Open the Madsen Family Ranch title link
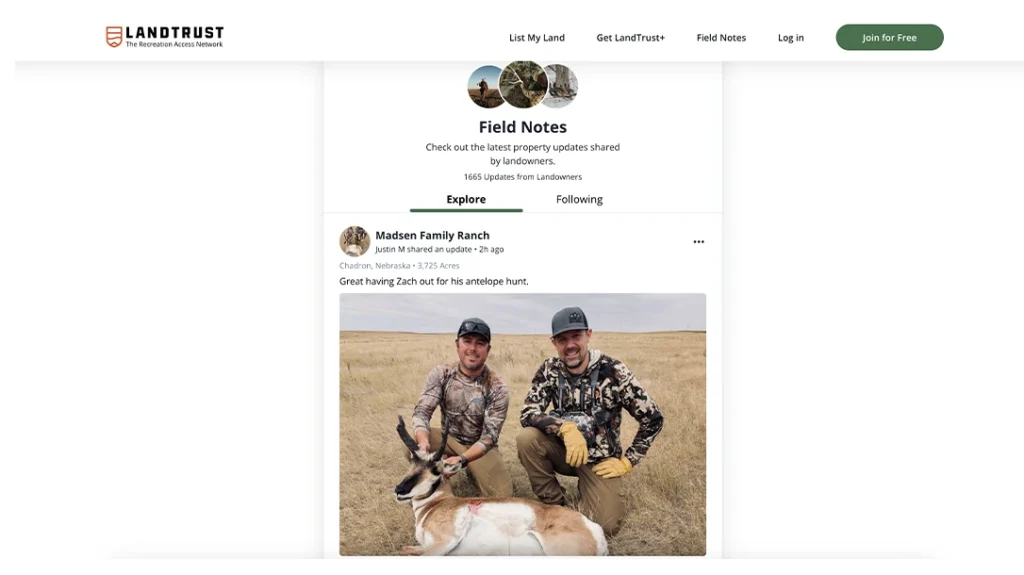This screenshot has width=1024, height=575. (432, 235)
